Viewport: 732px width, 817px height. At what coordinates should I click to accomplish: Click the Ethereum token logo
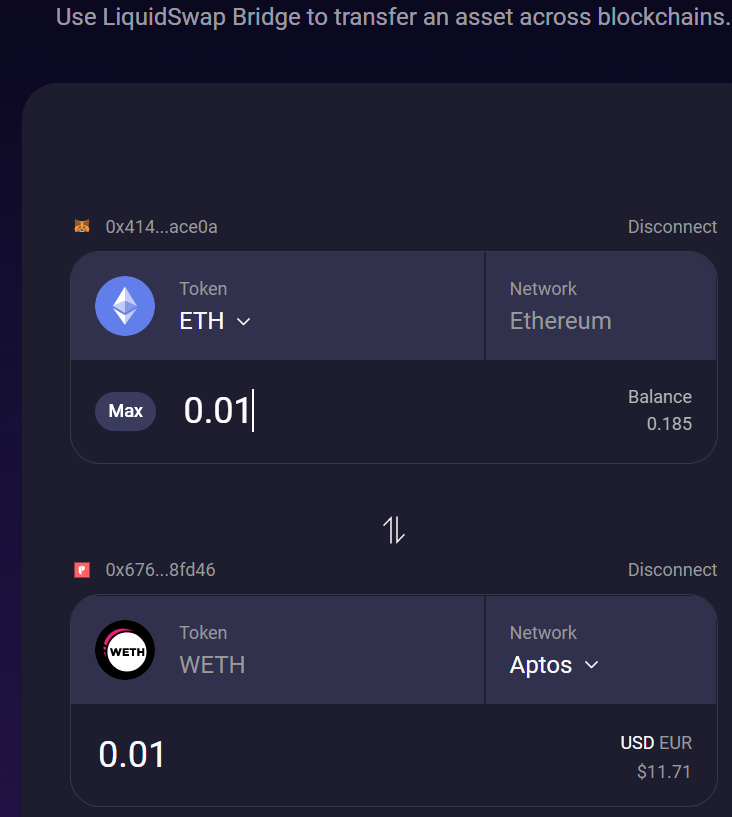tap(125, 306)
